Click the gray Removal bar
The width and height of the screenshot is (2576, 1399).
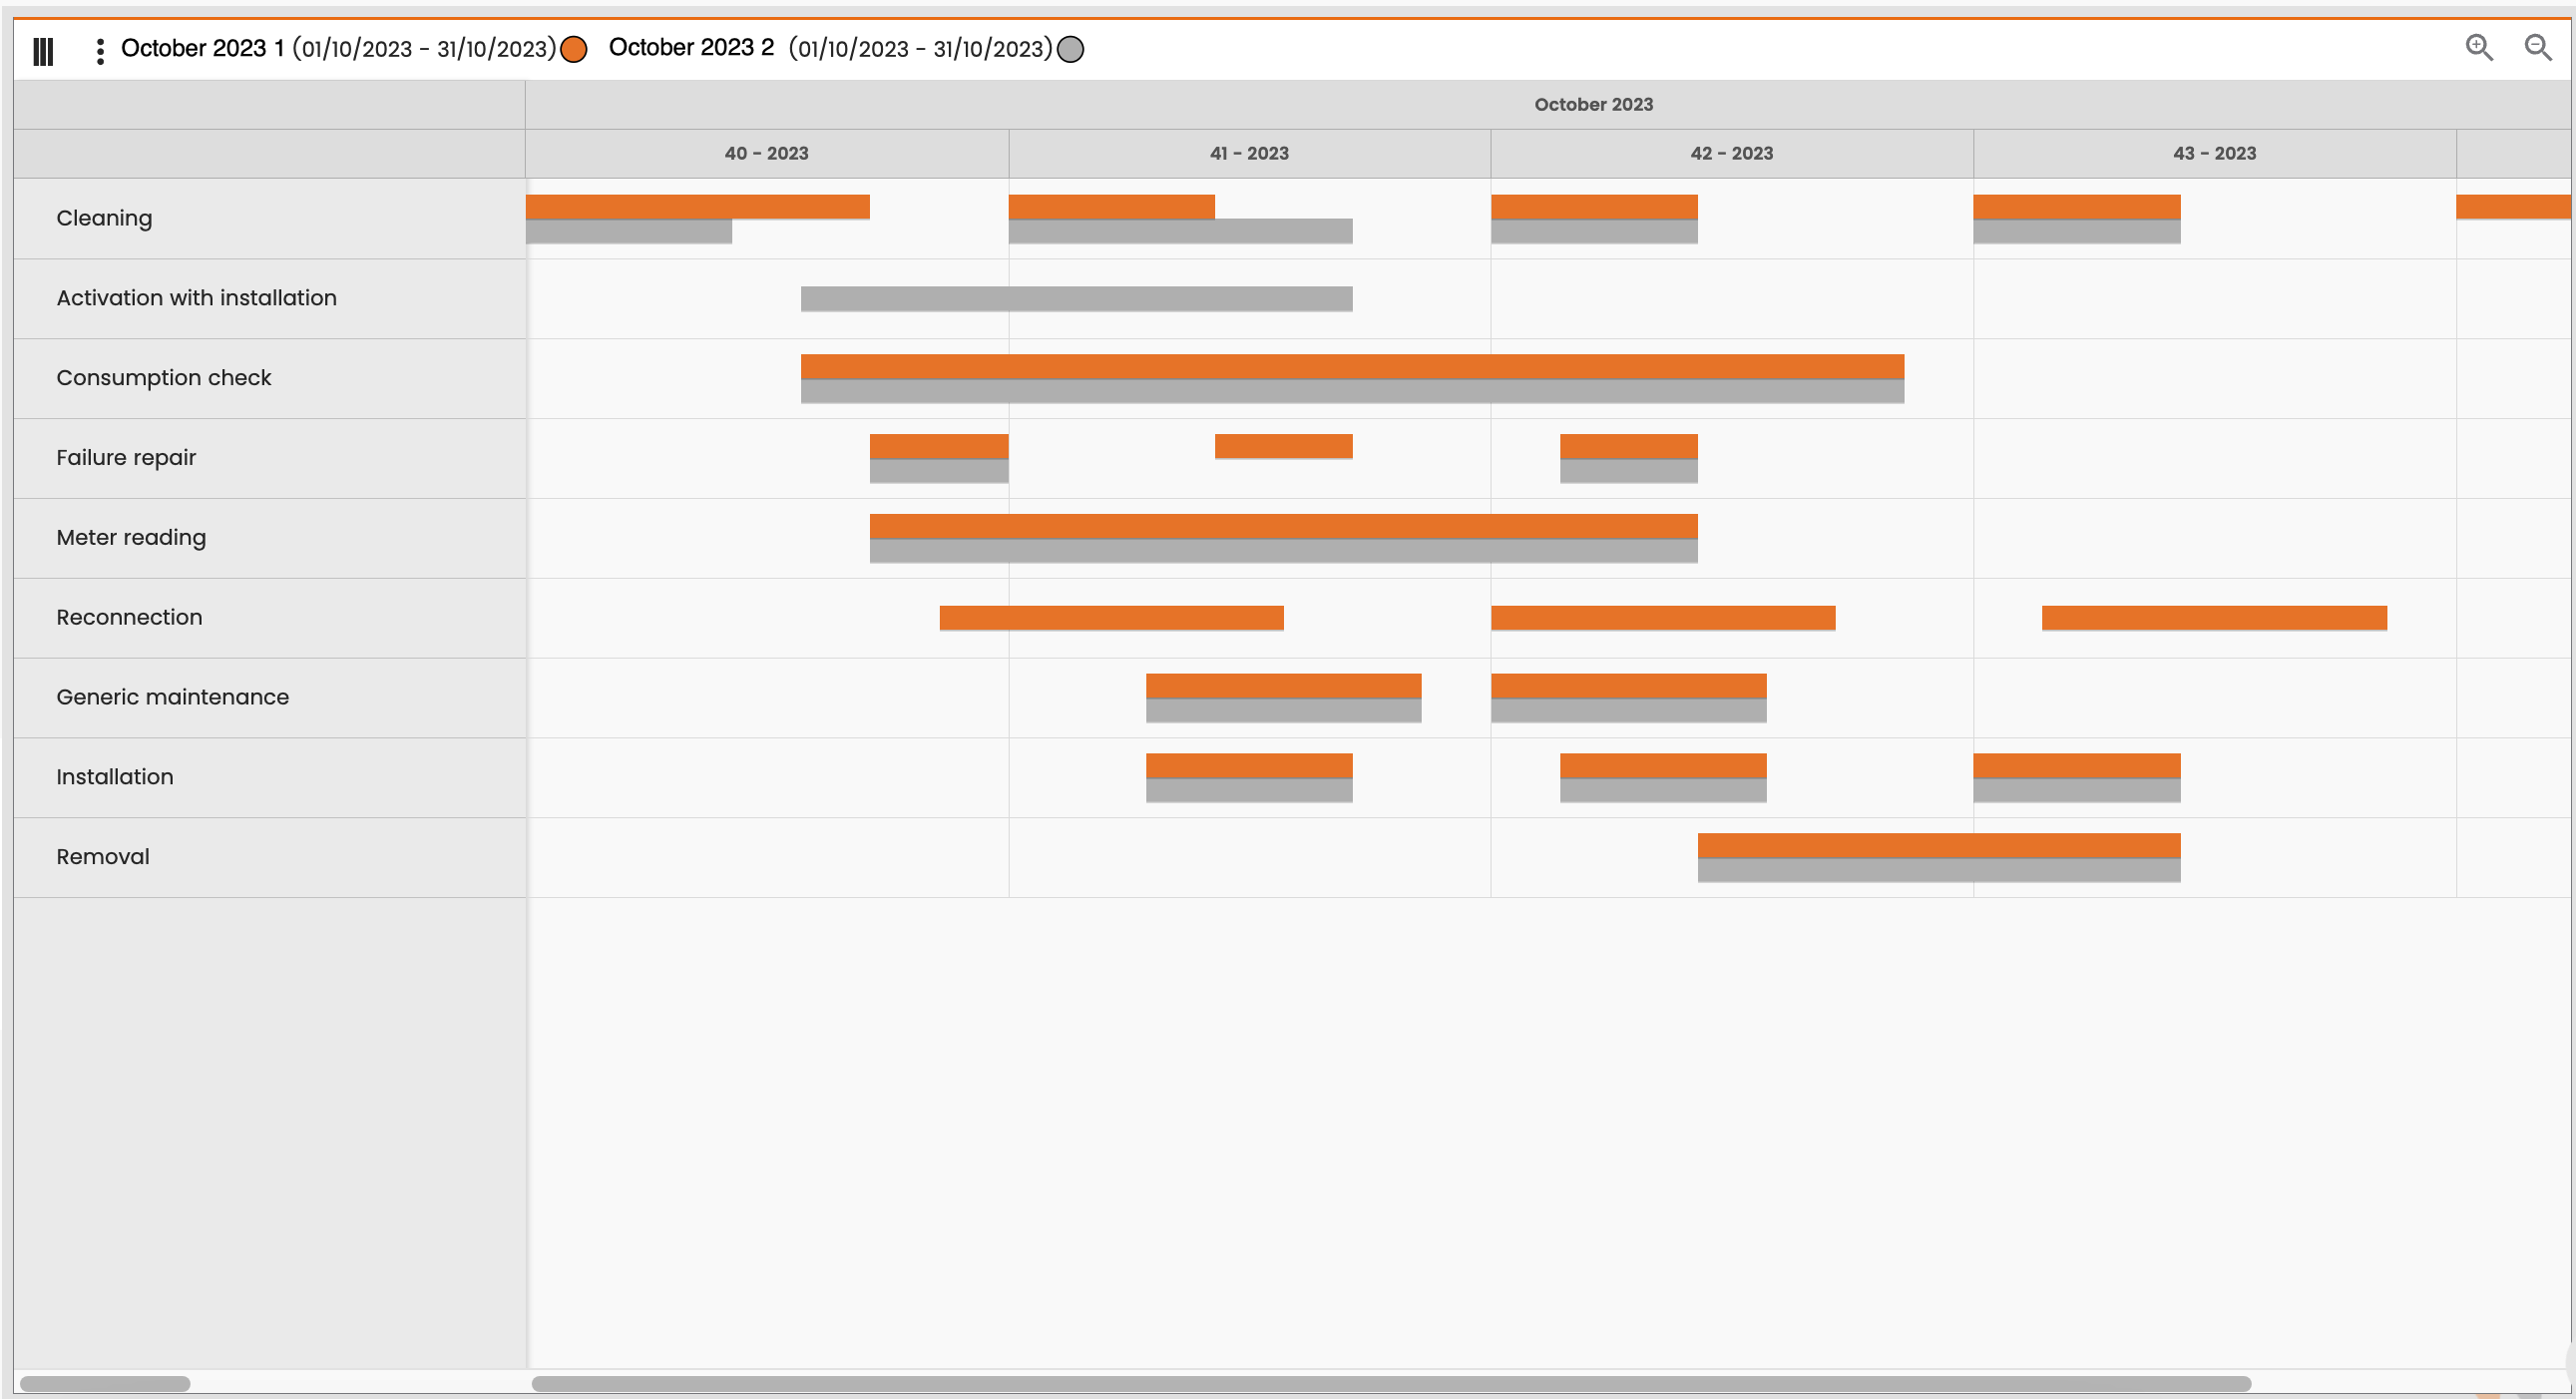click(1939, 870)
